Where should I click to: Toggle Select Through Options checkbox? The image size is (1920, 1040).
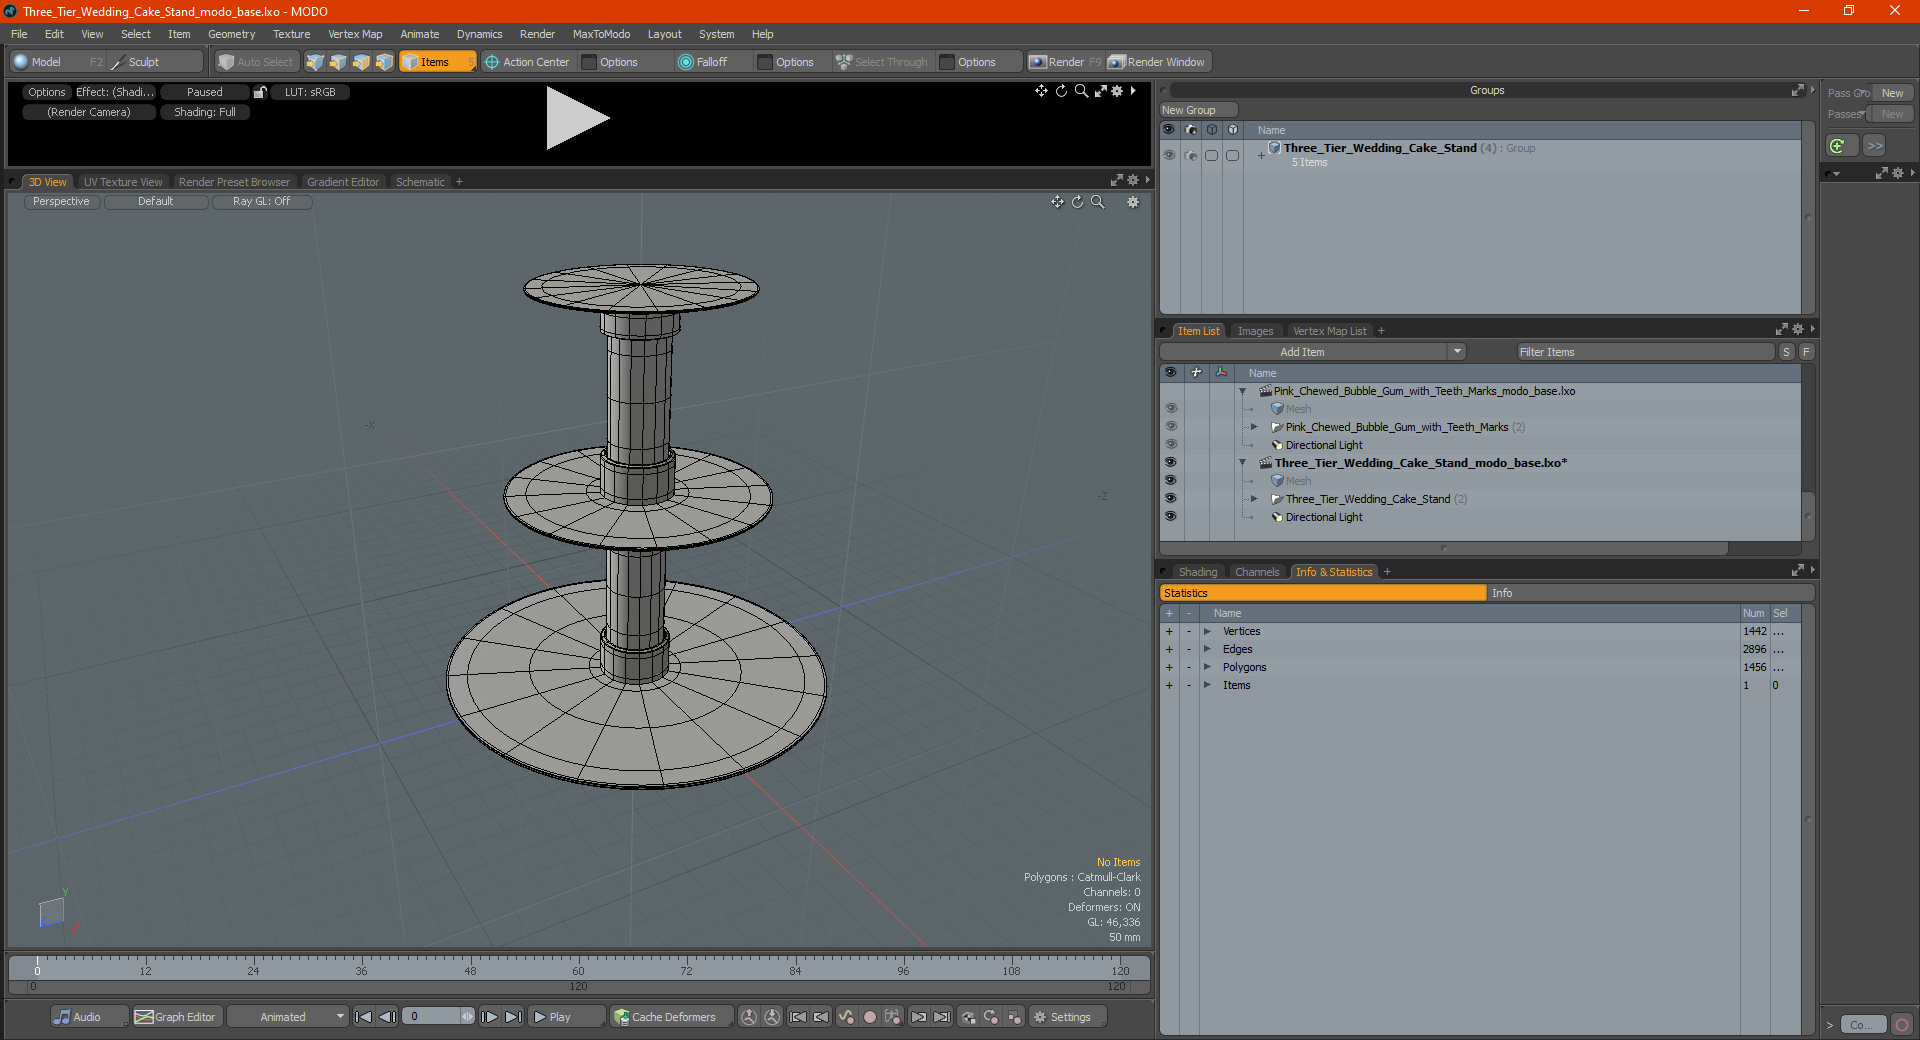pos(947,62)
